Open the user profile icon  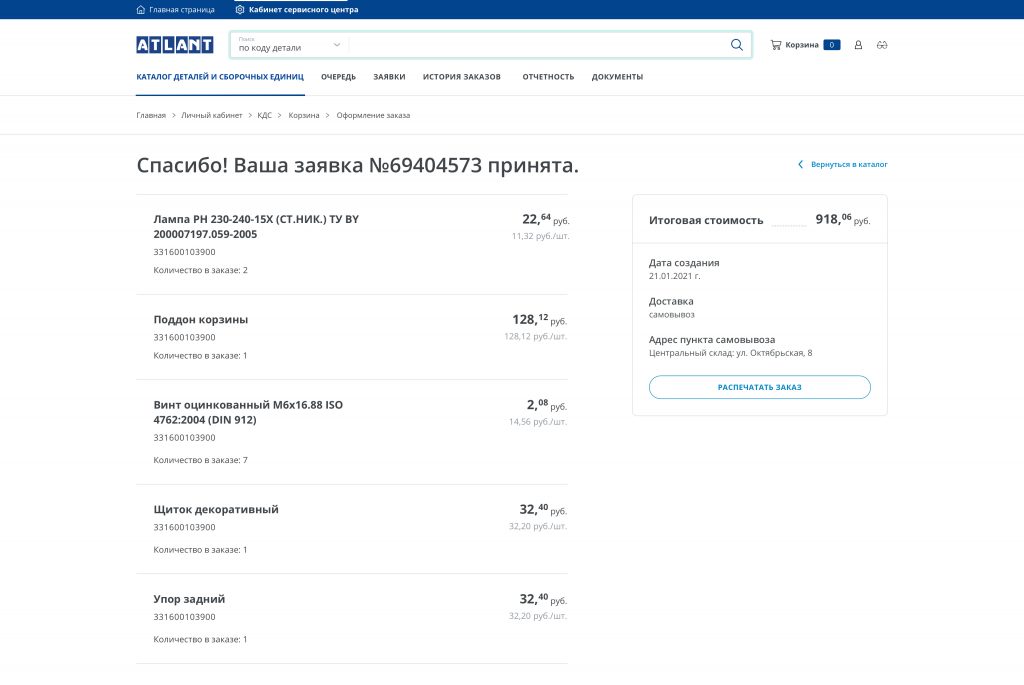click(858, 45)
